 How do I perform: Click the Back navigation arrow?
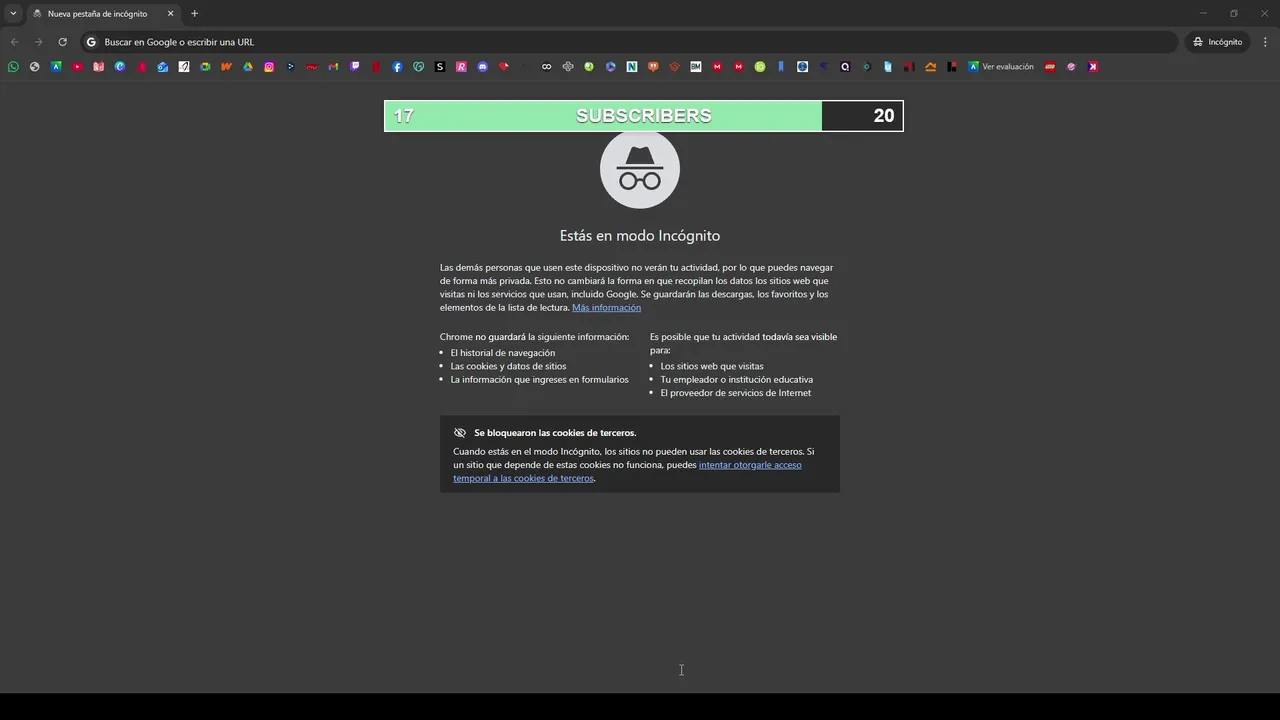14,42
